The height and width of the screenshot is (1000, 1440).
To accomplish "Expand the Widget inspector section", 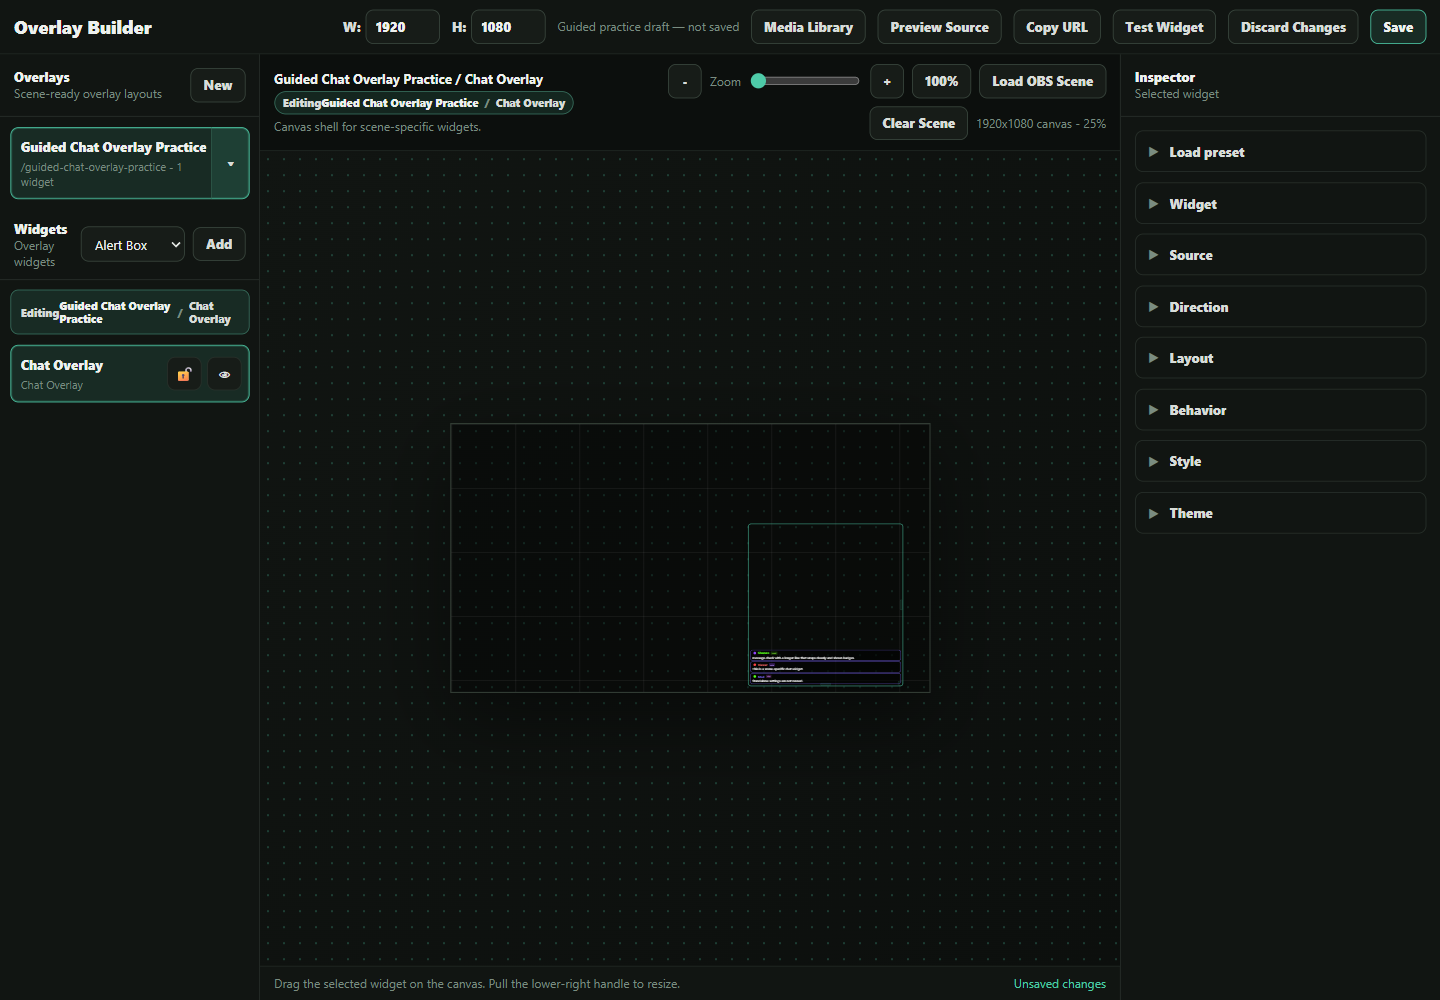I will tap(1280, 204).
